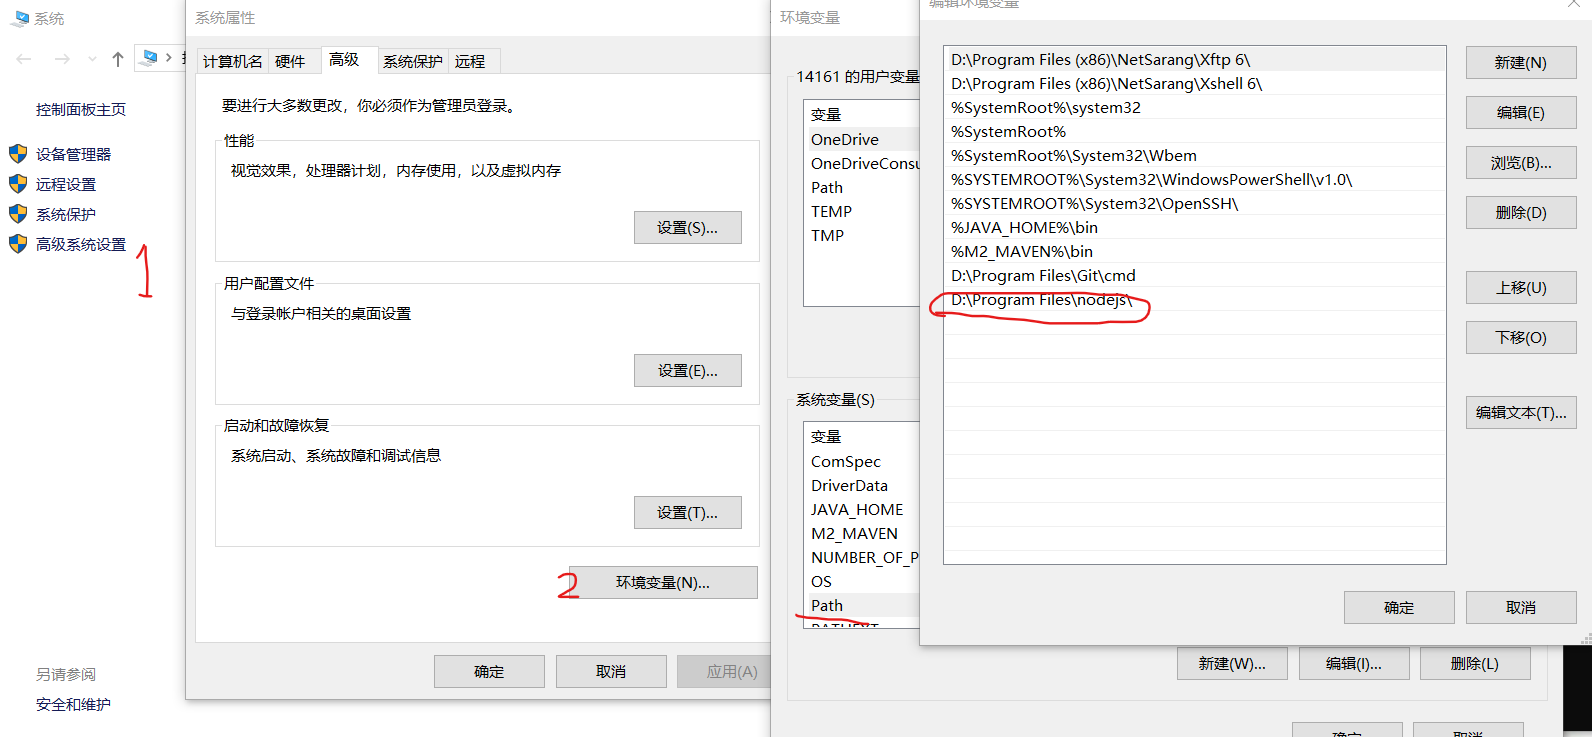Select plain %SystemRoot% path entry
This screenshot has height=737, width=1592.
[x=1195, y=132]
